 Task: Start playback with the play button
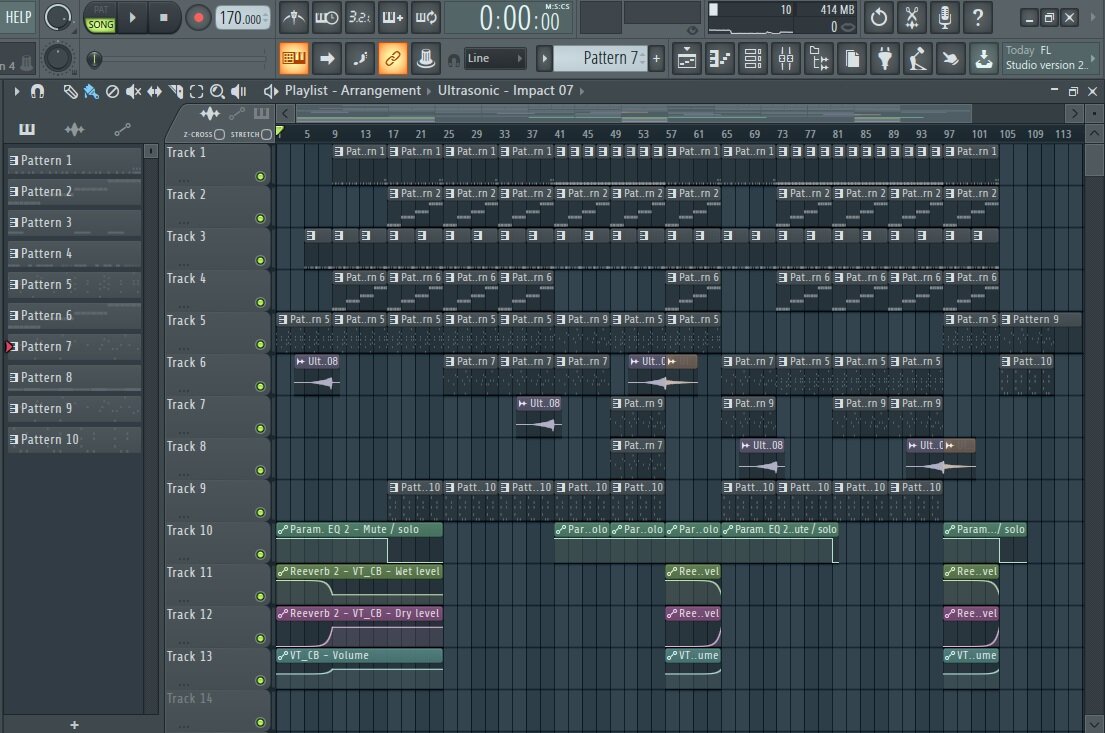(132, 18)
